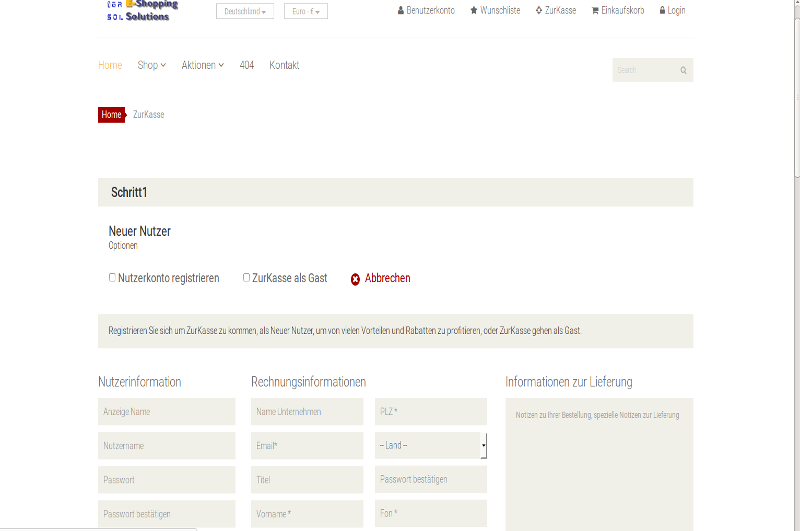800x531 pixels.
Task: Click the E-Shopping Solutions logo
Action: (141, 11)
